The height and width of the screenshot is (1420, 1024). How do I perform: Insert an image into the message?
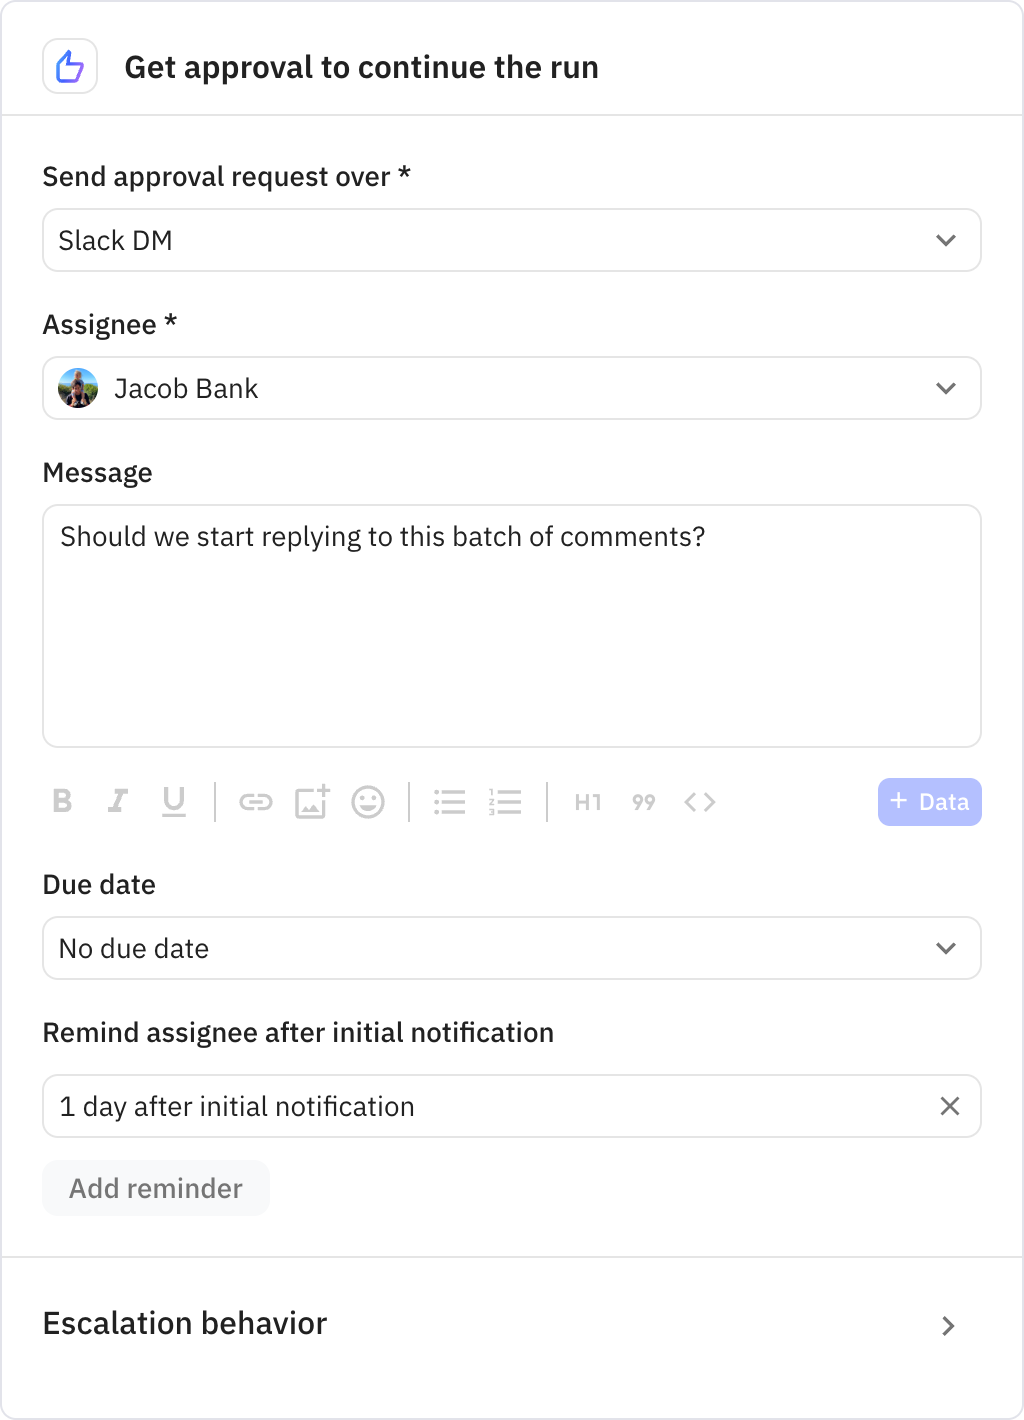pos(311,801)
